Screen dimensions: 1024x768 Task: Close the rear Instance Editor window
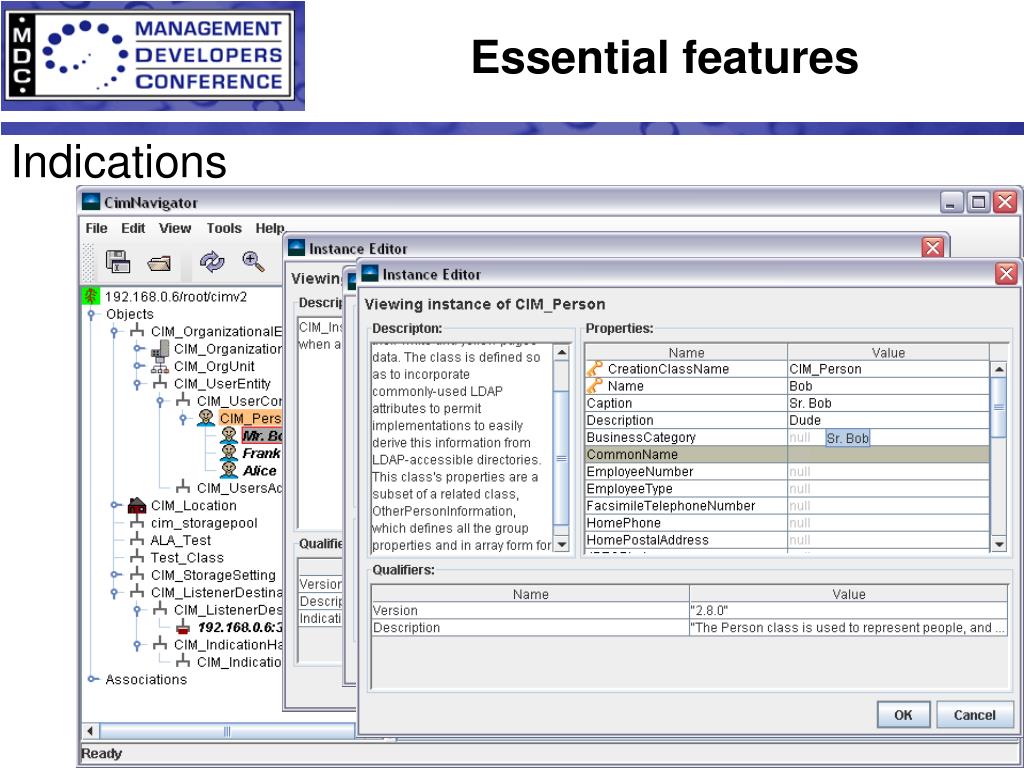(x=933, y=248)
